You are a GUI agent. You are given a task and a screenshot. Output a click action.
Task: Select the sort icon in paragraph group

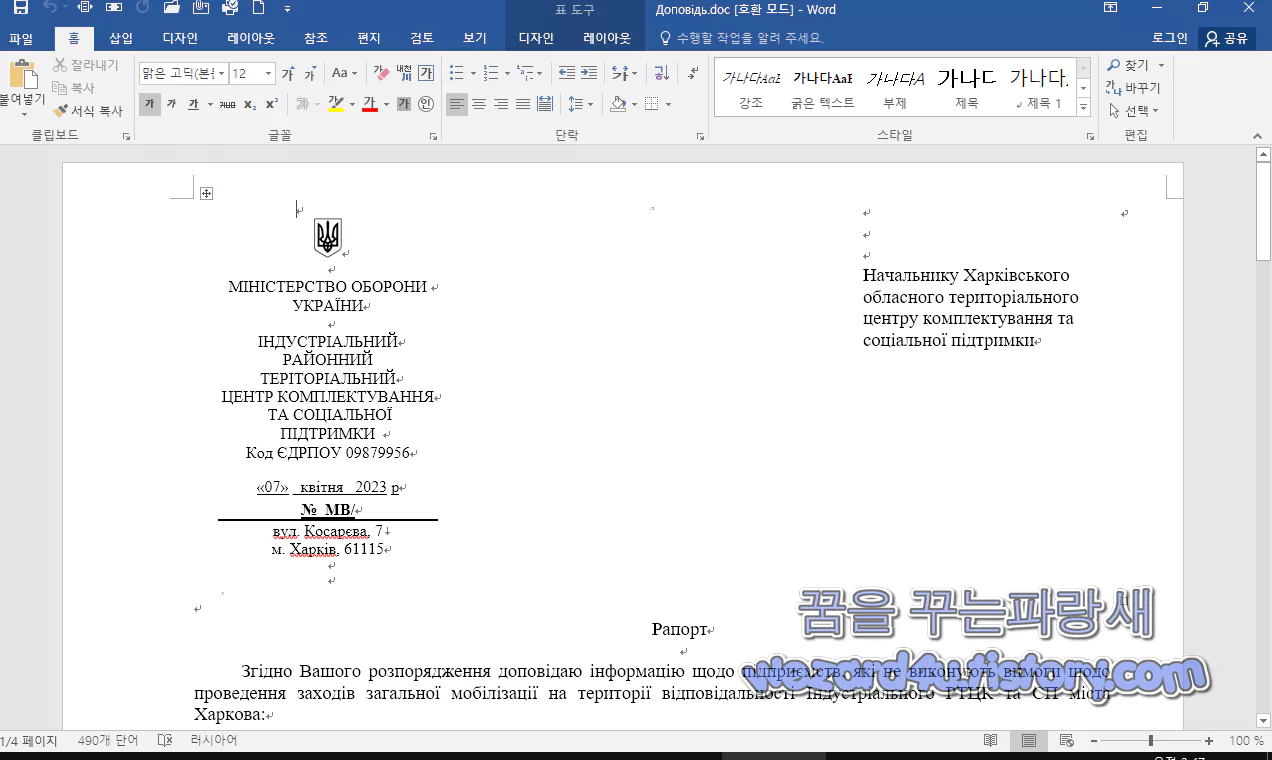(x=662, y=72)
